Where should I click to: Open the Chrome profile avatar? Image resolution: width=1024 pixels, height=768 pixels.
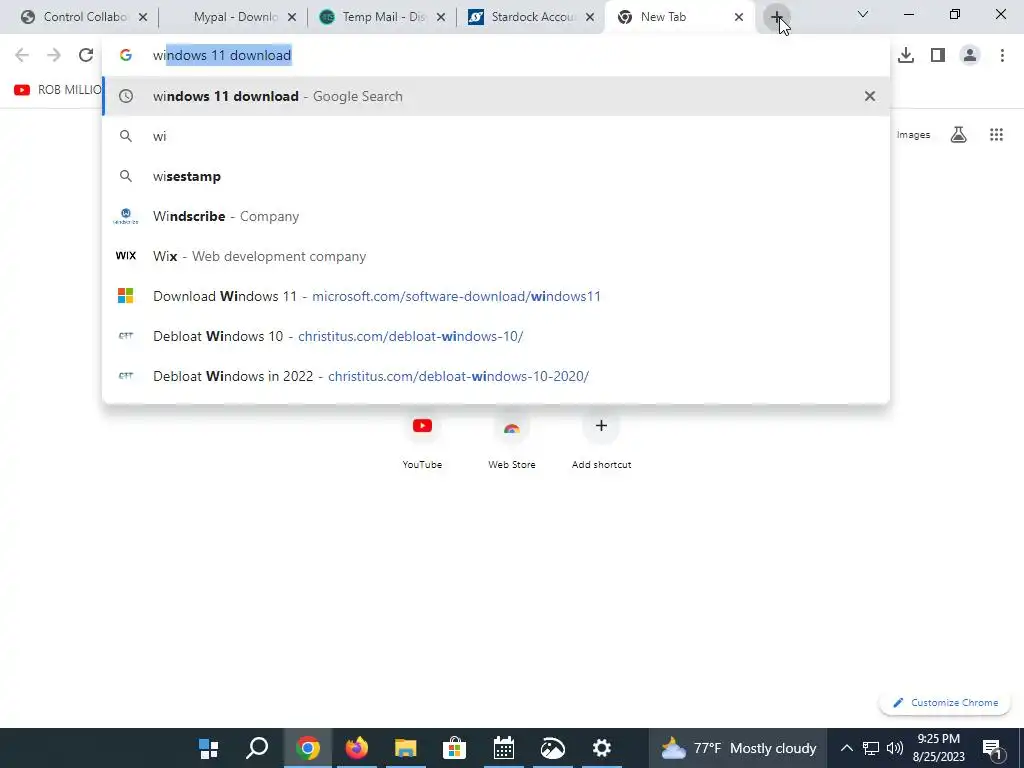tap(970, 56)
